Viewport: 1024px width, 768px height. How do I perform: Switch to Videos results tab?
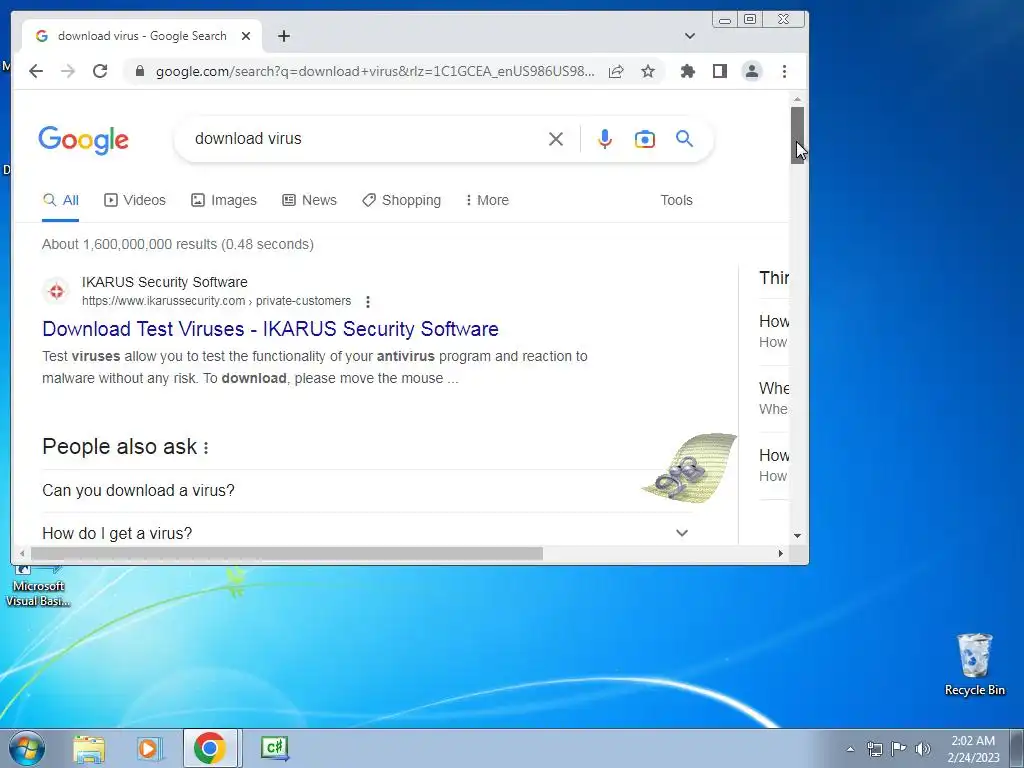(x=135, y=200)
